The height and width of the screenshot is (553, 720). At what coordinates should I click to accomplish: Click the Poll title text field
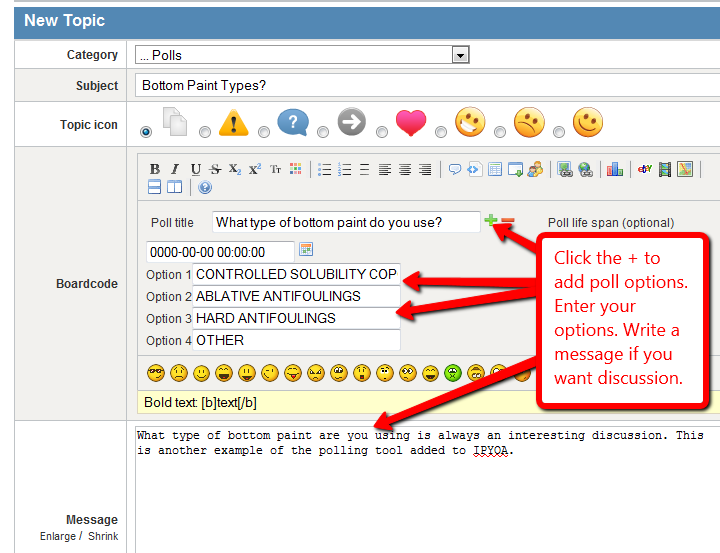pyautogui.click(x=346, y=222)
